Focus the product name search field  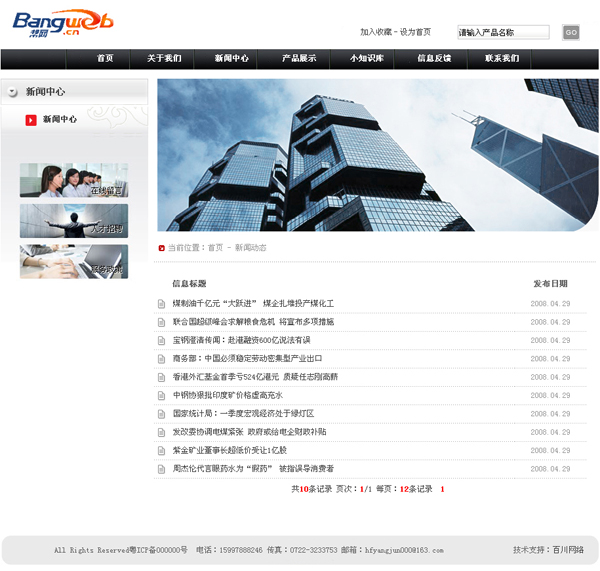click(503, 32)
